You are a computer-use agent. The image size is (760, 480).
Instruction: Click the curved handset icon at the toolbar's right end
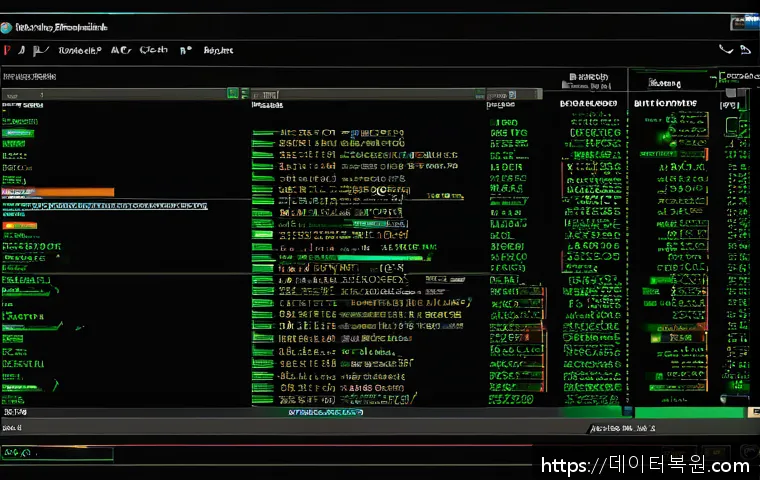(x=726, y=49)
